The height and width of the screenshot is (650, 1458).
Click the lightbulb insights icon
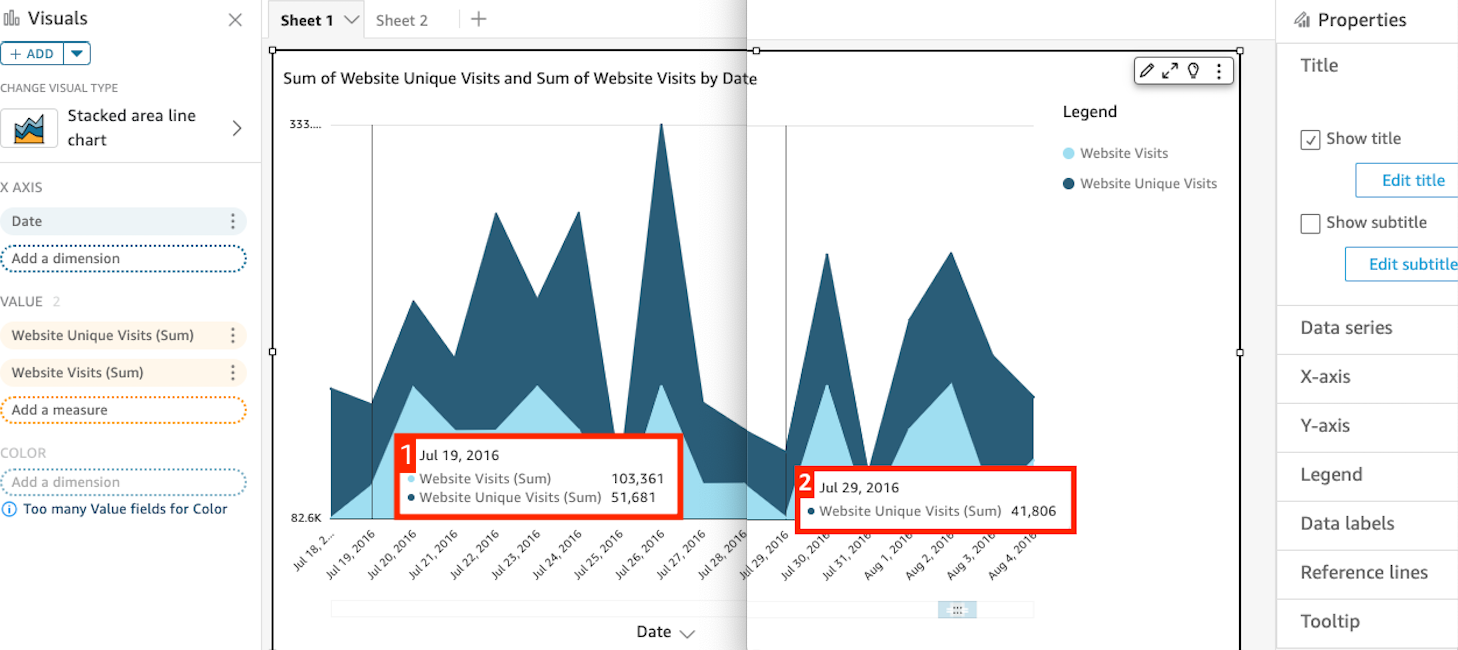pyautogui.click(x=1193, y=71)
